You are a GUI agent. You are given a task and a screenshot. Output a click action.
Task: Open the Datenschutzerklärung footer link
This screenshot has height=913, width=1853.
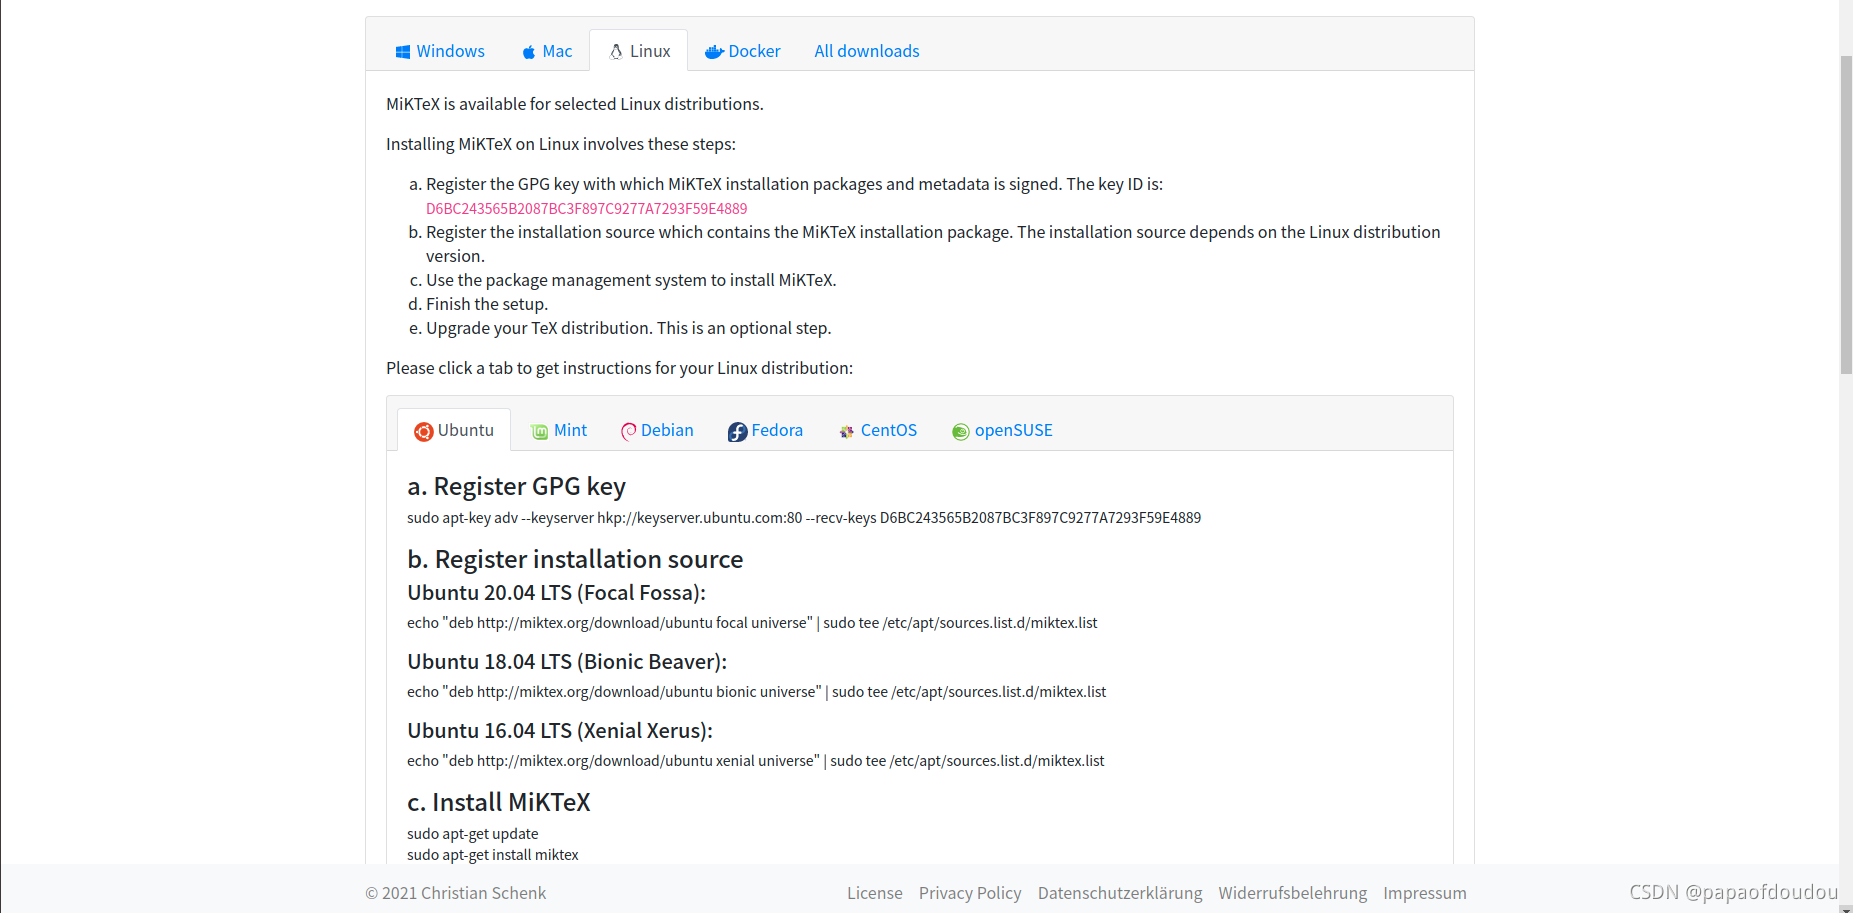coord(1120,893)
